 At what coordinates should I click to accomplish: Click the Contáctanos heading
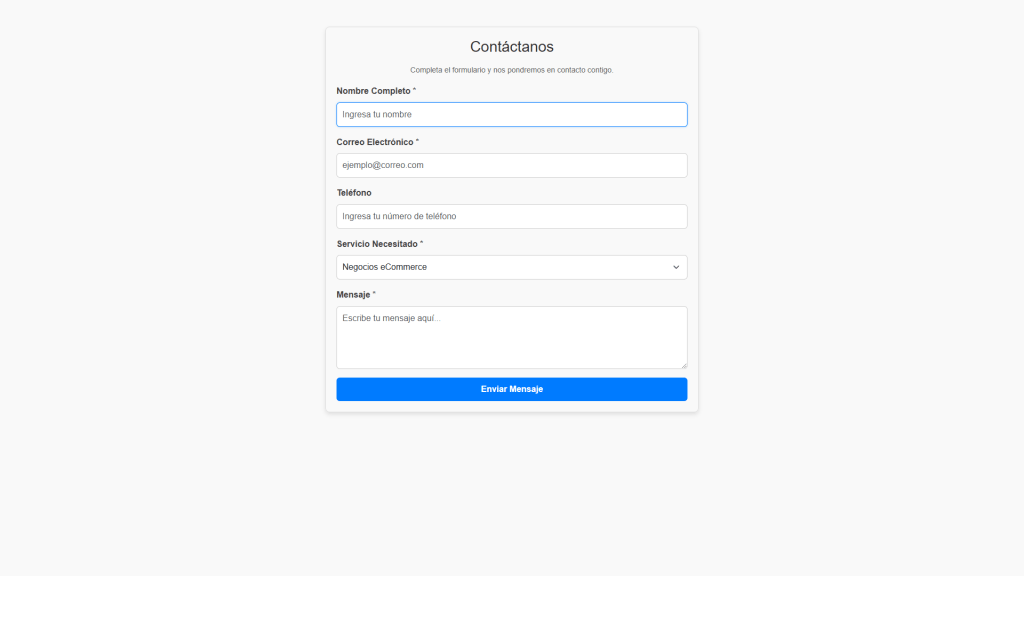pyautogui.click(x=511, y=47)
